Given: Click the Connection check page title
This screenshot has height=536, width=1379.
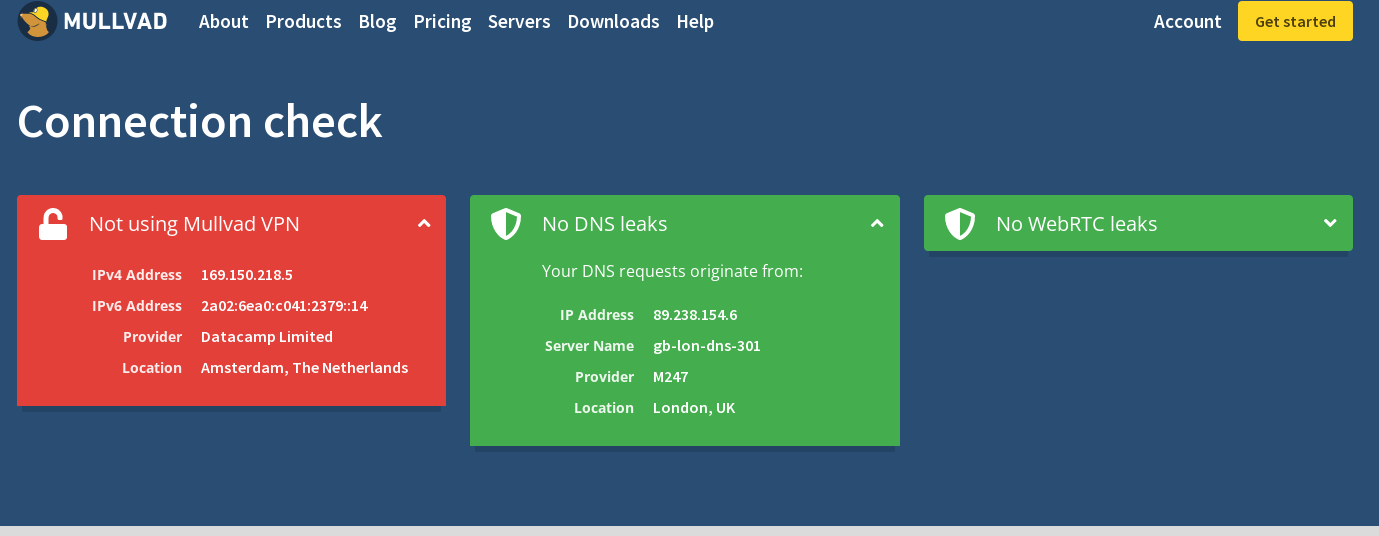Looking at the screenshot, I should tap(200, 121).
